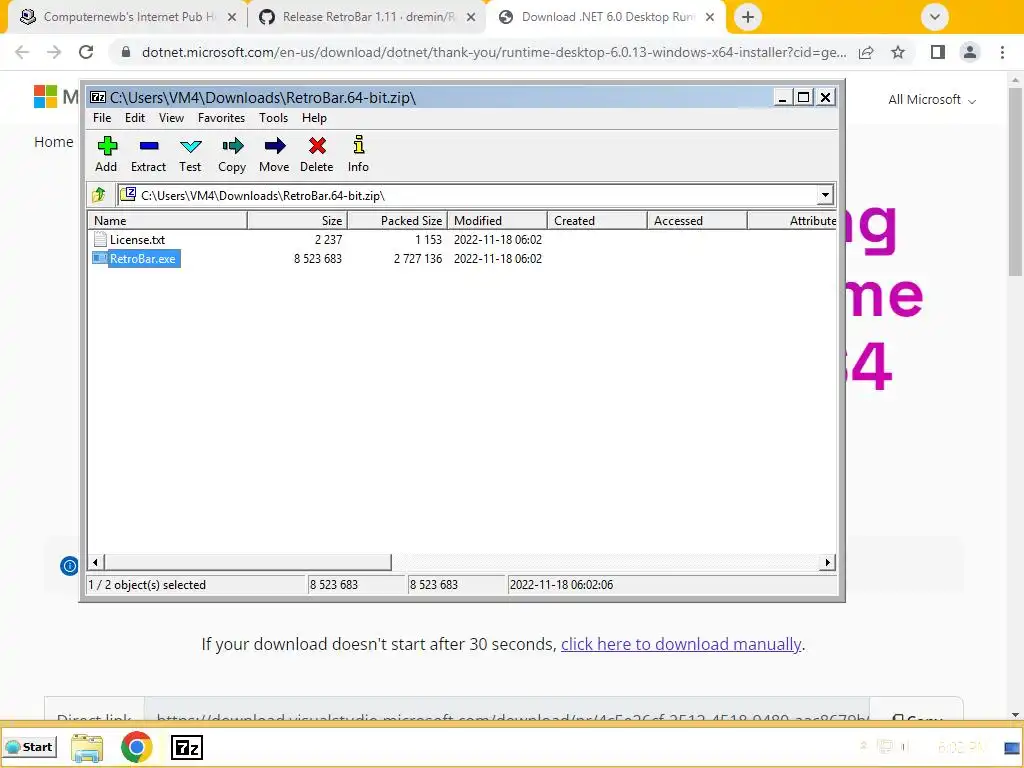Sort files by Name column
The width and height of the screenshot is (1024, 768).
pos(167,221)
